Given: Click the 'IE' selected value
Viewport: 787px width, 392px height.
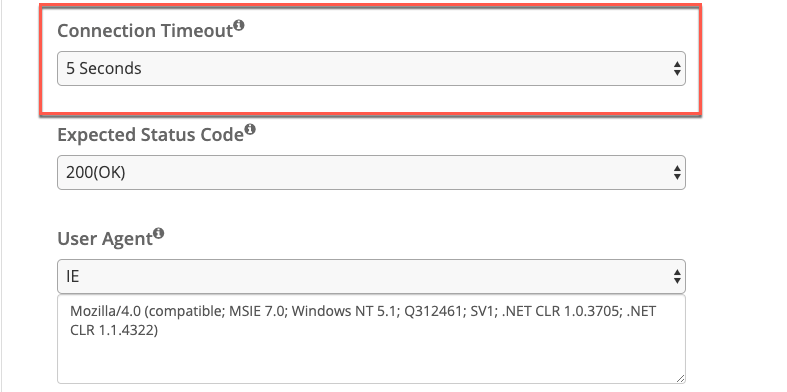Looking at the screenshot, I should point(73,277).
